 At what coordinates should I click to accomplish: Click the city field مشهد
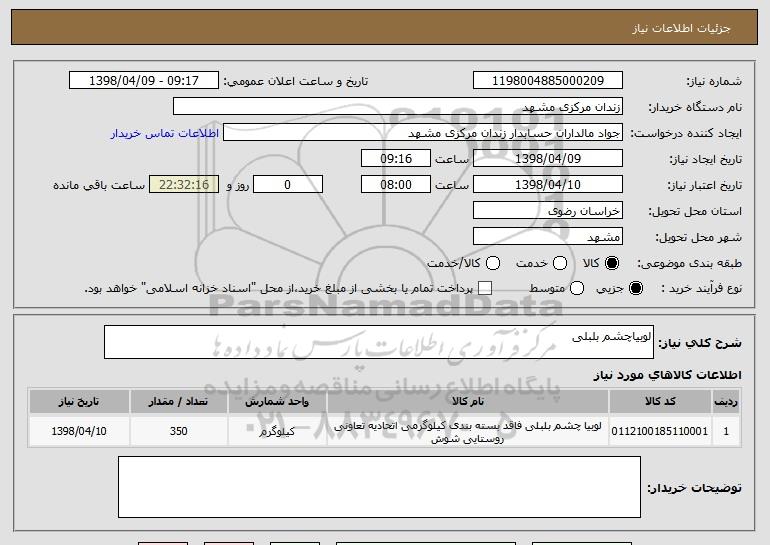pyautogui.click(x=548, y=237)
